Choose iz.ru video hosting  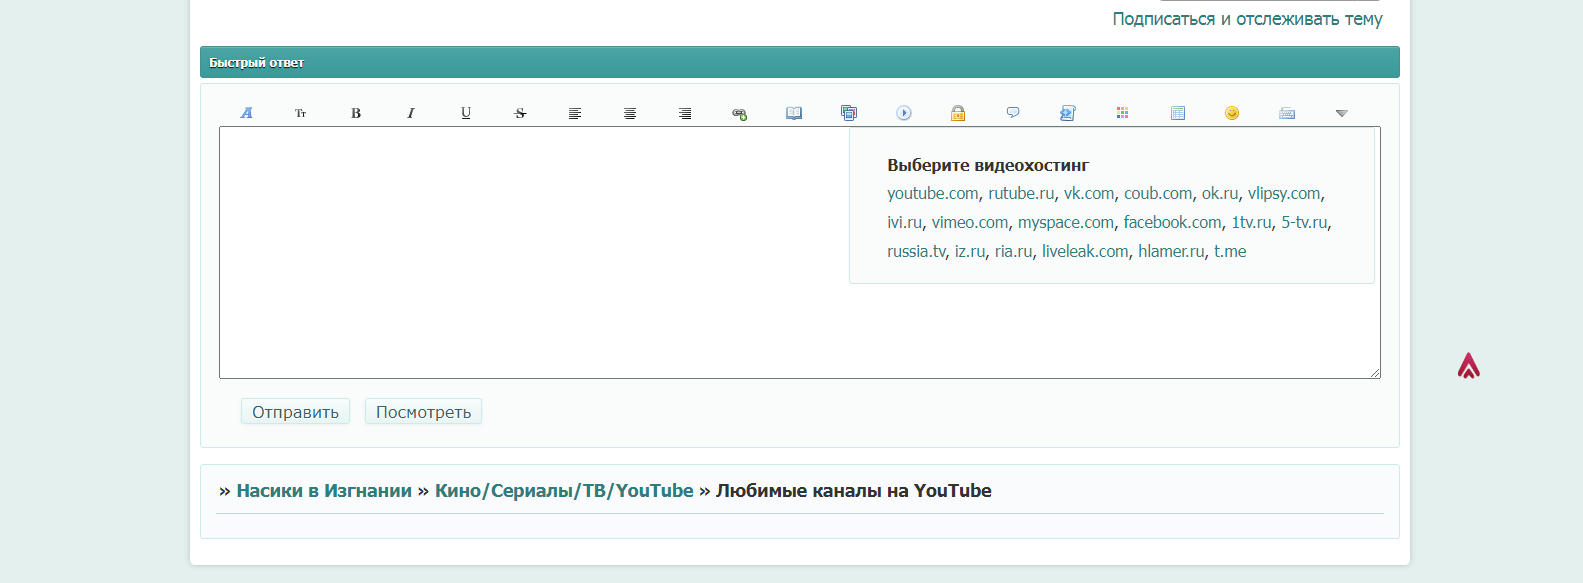[970, 251]
